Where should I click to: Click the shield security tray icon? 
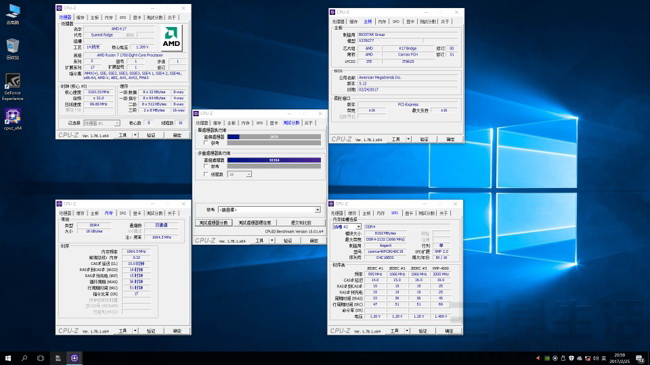click(x=571, y=358)
